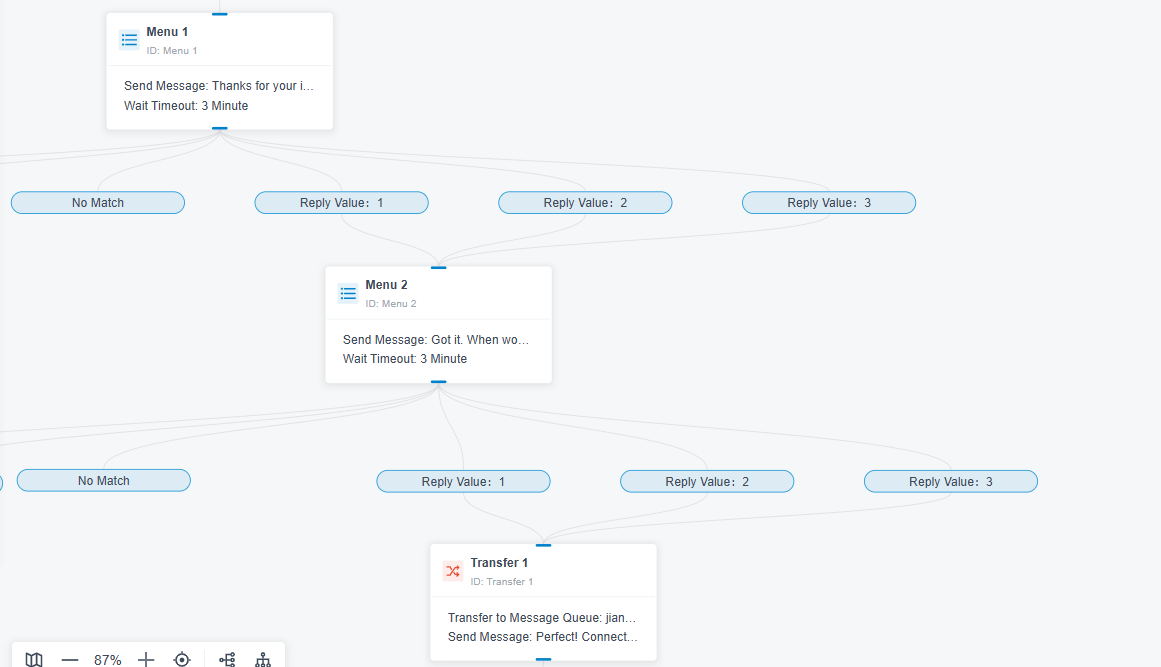This screenshot has width=1161, height=667.
Task: Click 'Send Message: Perfect! Connect...' text
Action: pos(542,637)
